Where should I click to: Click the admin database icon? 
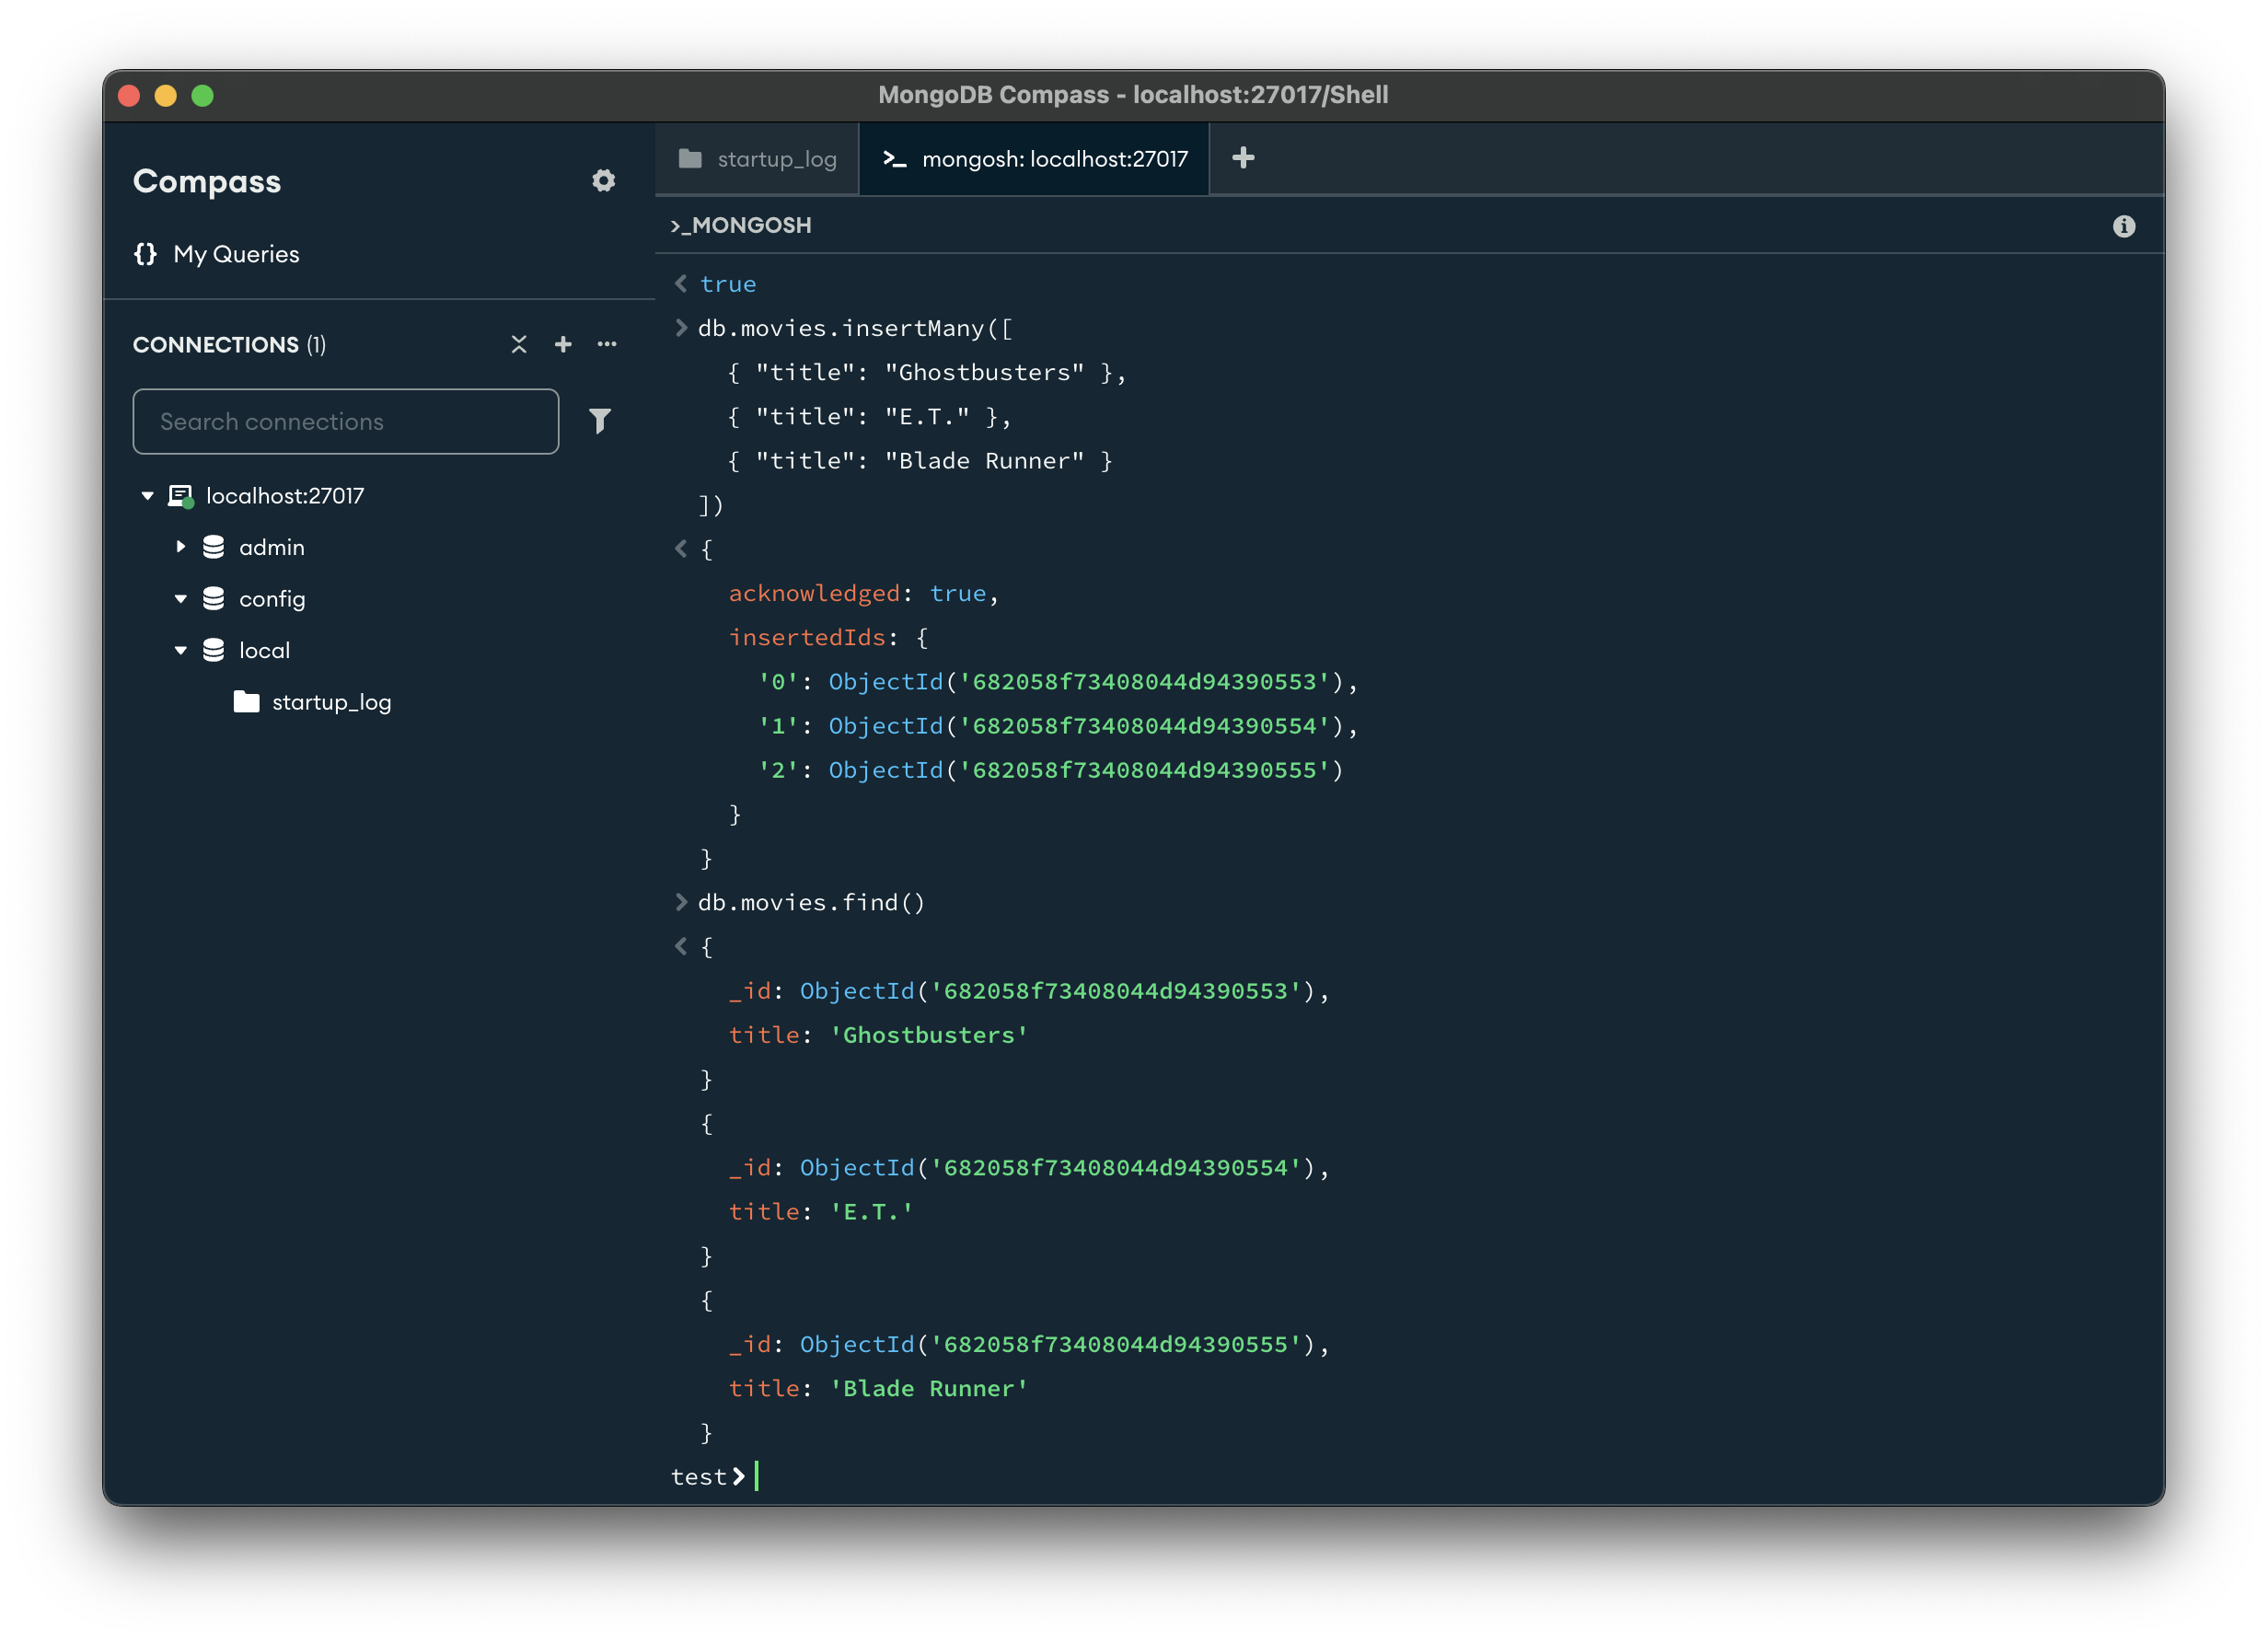213,547
